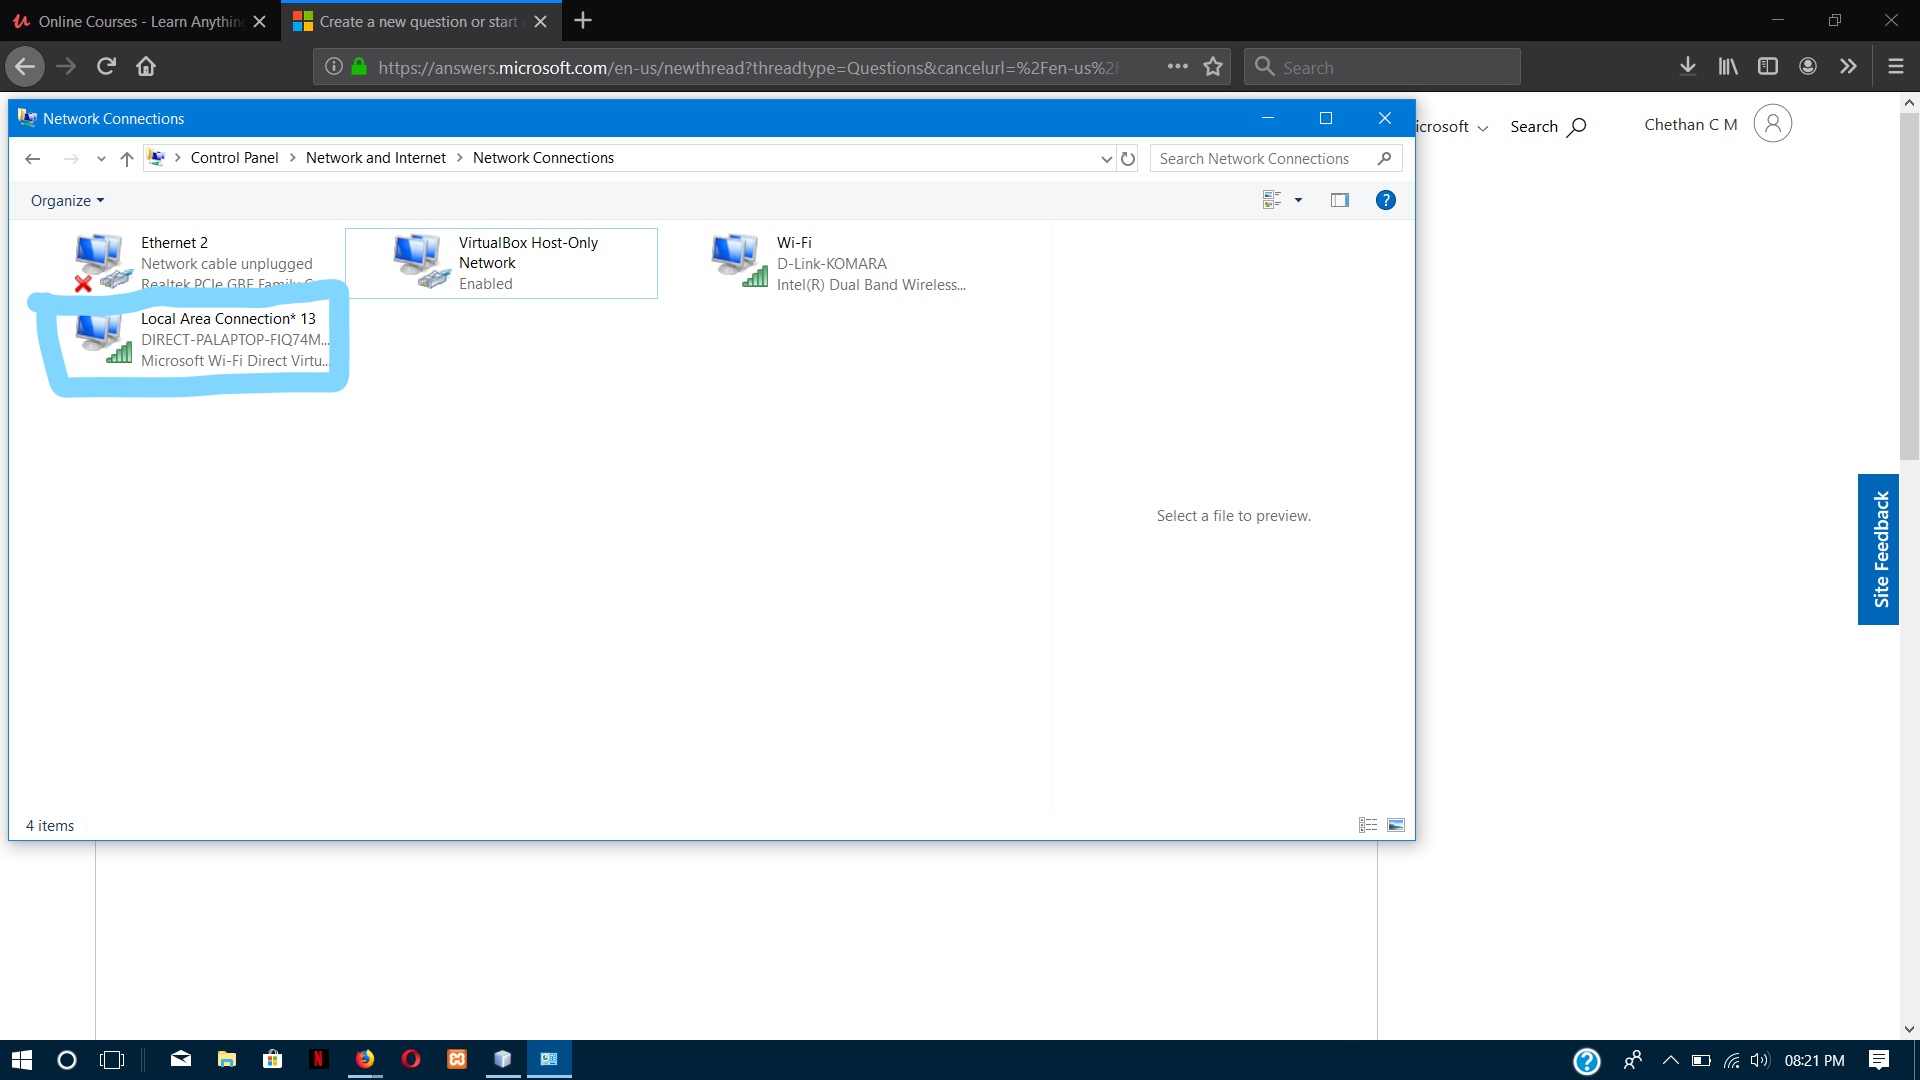
Task: Go to the Firefox home page
Action: [x=146, y=67]
